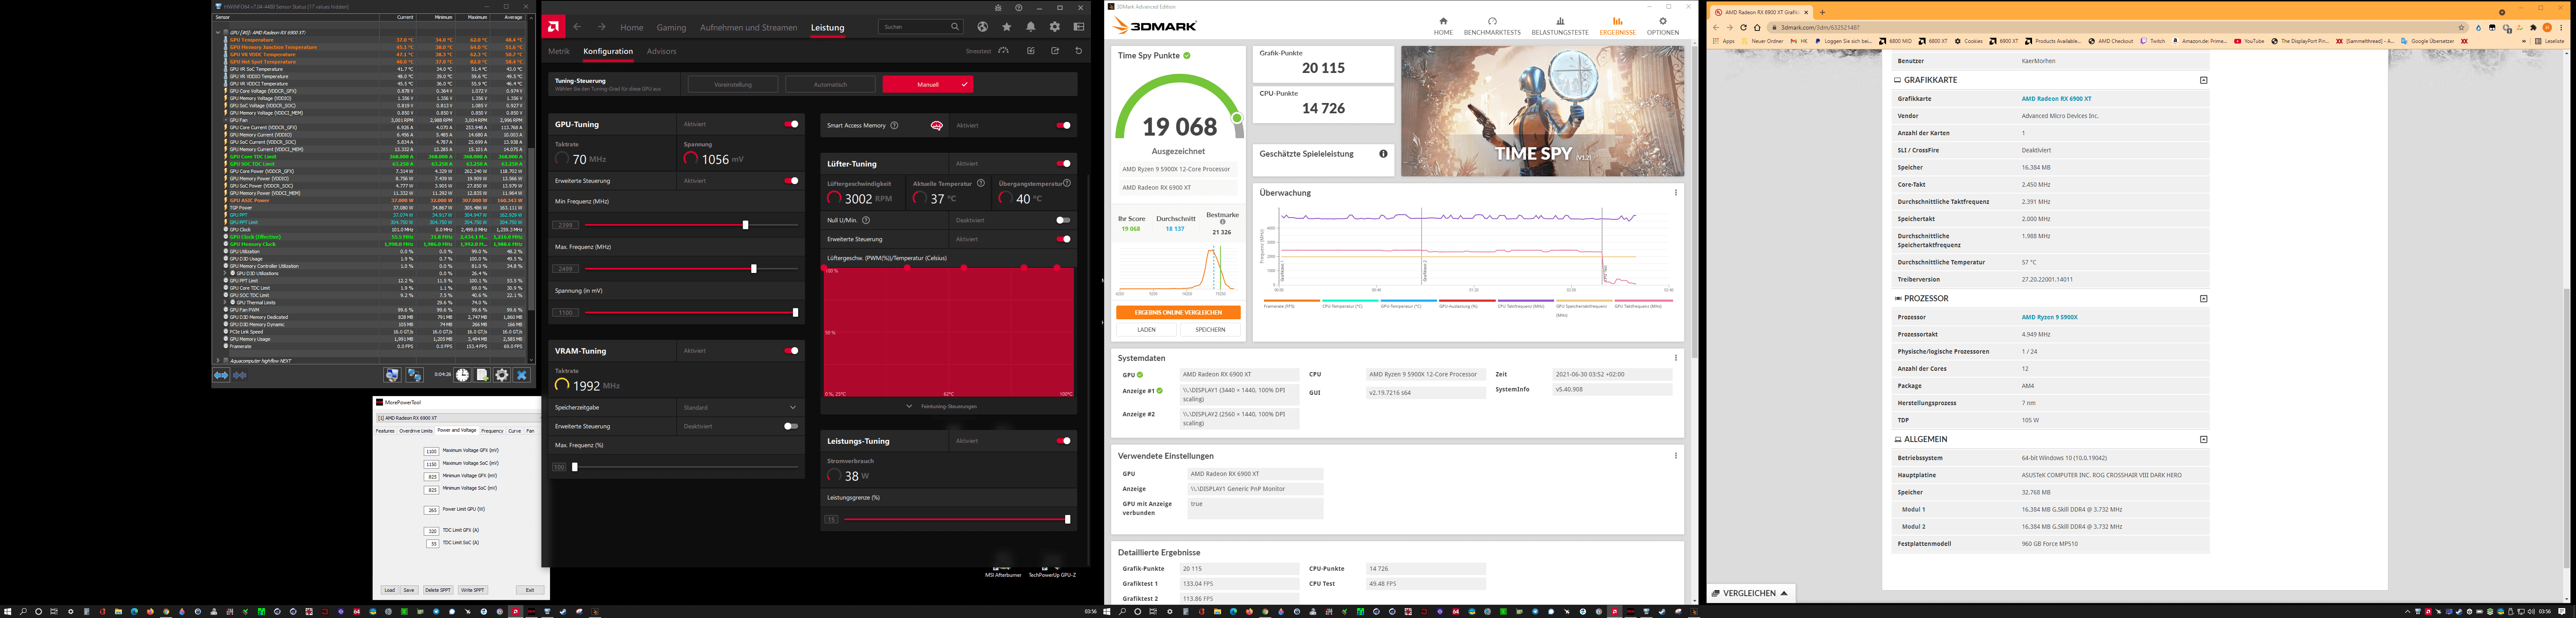Select Voreinstellung tuning mode

pyautogui.click(x=733, y=84)
